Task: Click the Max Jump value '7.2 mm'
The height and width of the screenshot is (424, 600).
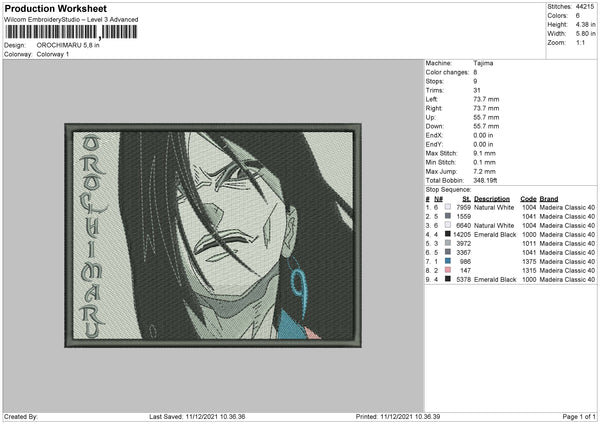Action: 485,171
